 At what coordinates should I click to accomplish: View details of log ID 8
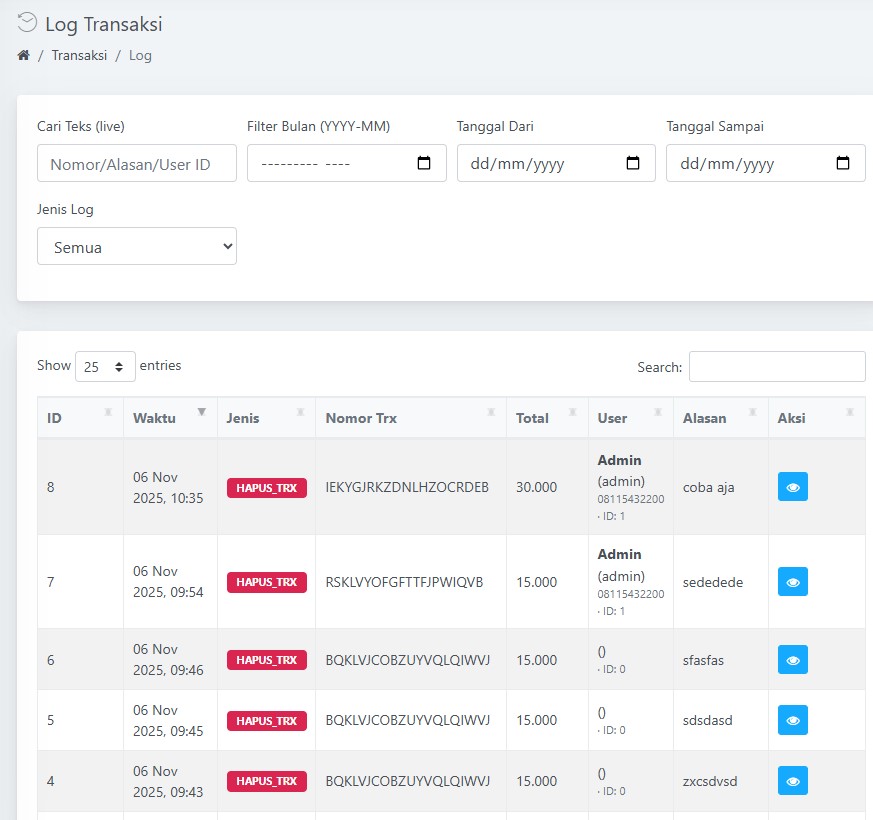pyautogui.click(x=792, y=487)
